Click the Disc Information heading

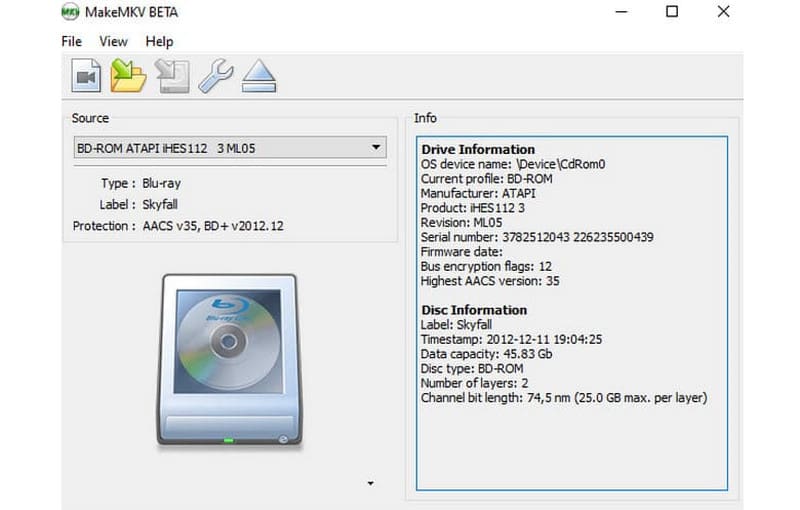tap(474, 310)
